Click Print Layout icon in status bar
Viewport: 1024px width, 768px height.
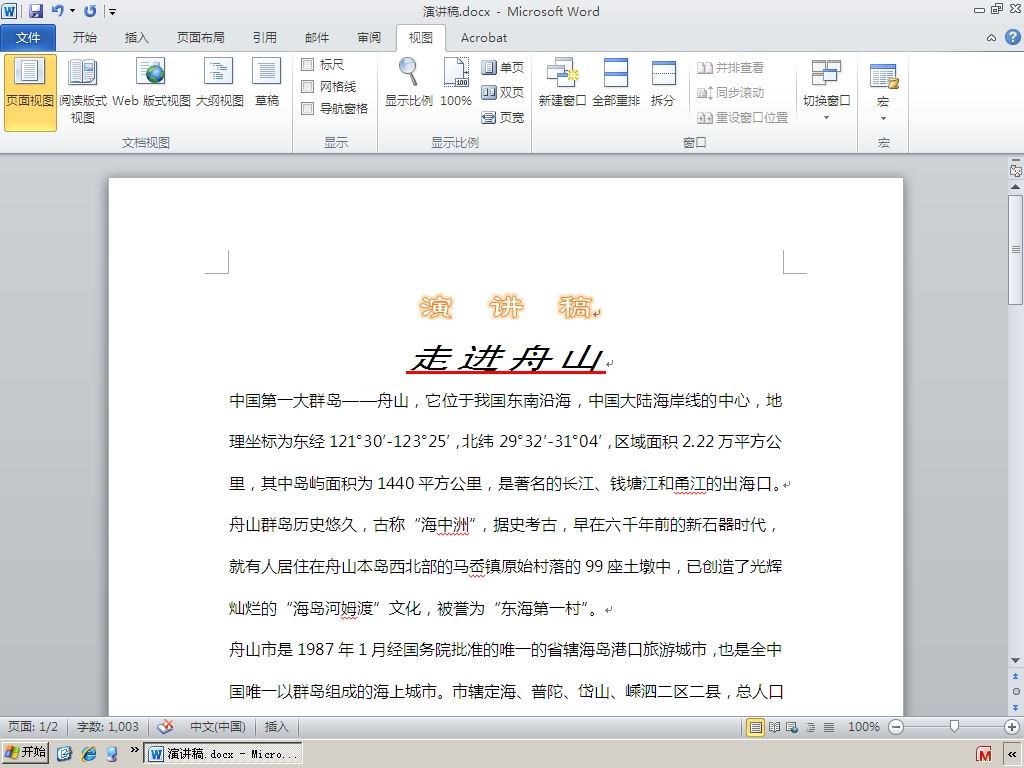[755, 727]
